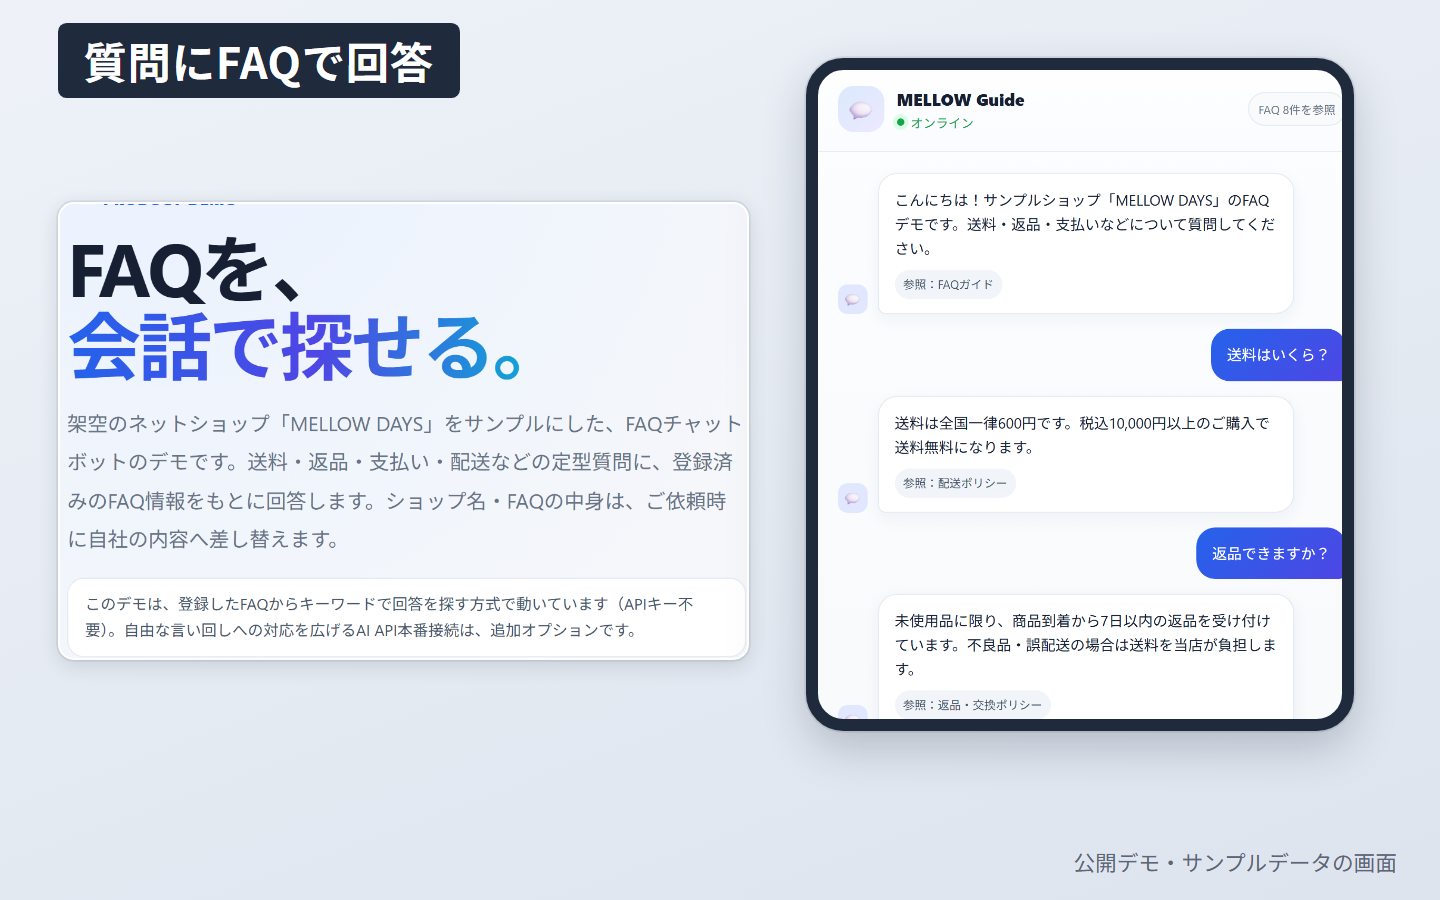The image size is (1440, 900).
Task: Click the 質問にFAQで回答 title banner
Action: 259,61
